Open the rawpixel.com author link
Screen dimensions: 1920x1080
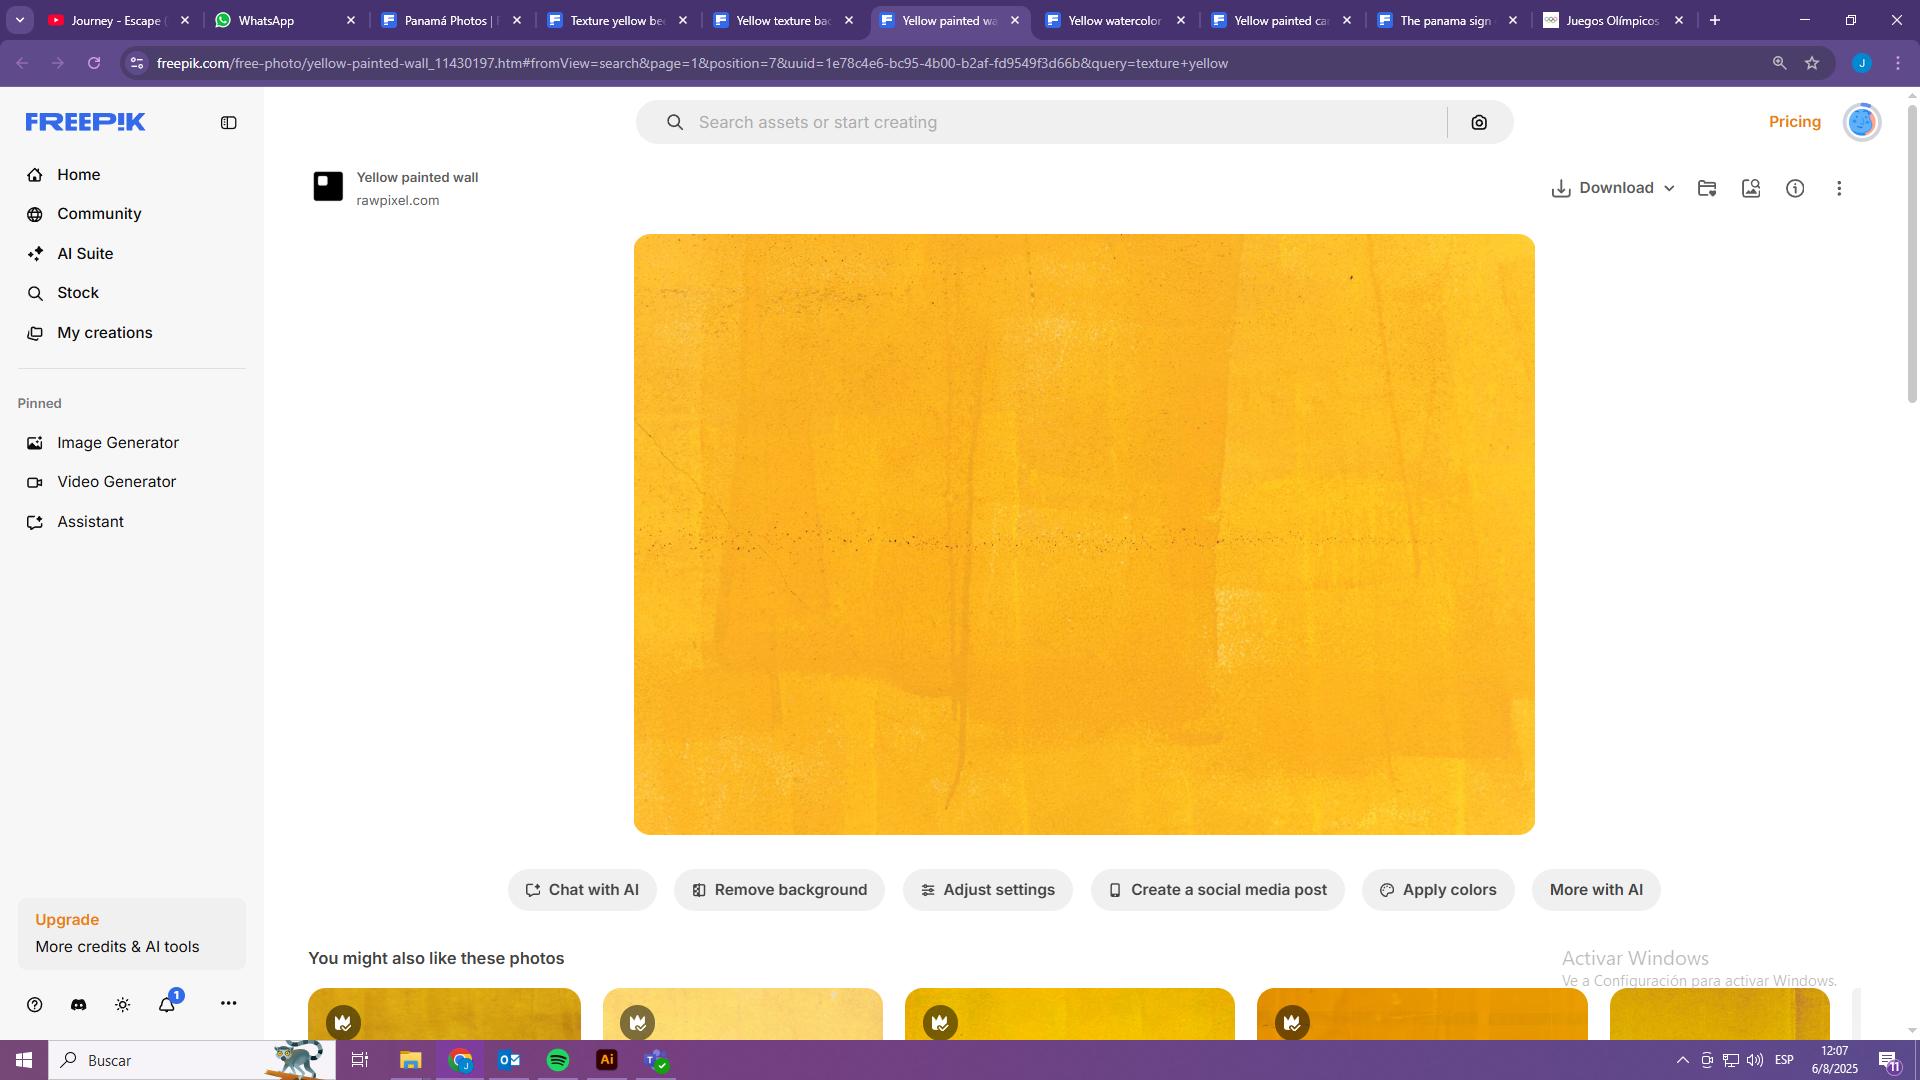[x=398, y=201]
